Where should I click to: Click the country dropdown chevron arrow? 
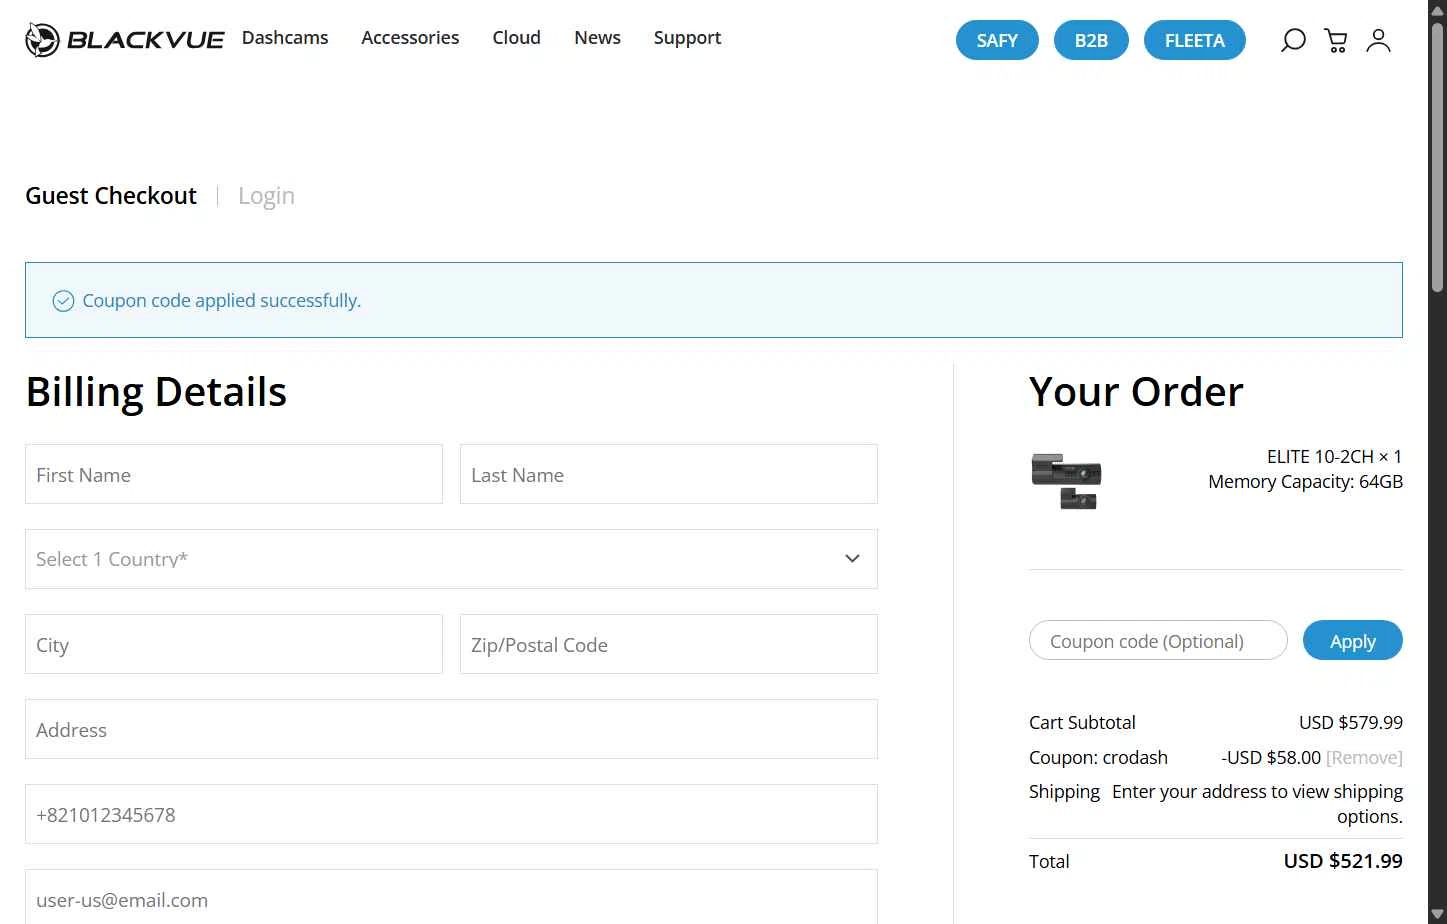[x=852, y=559]
